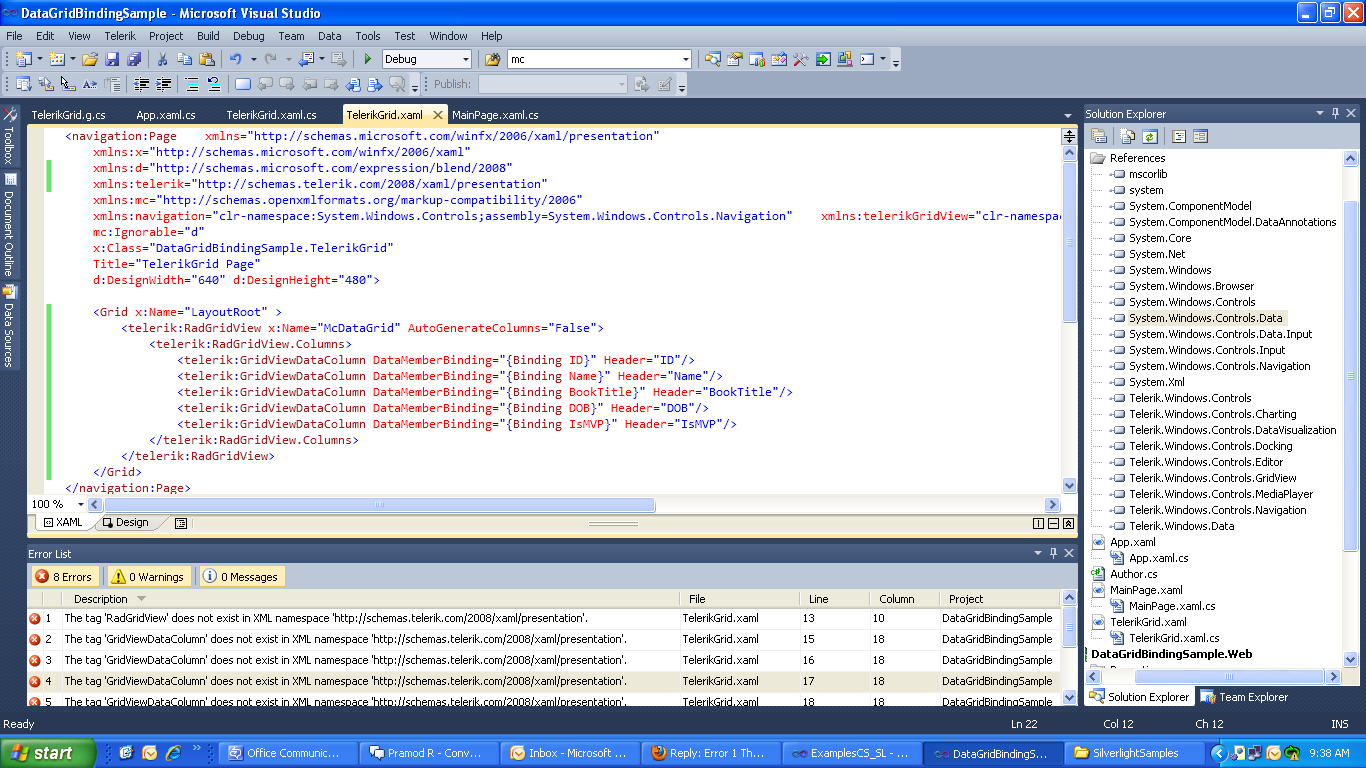This screenshot has height=768, width=1366.
Task: Switch to the Design view
Action: tap(126, 522)
